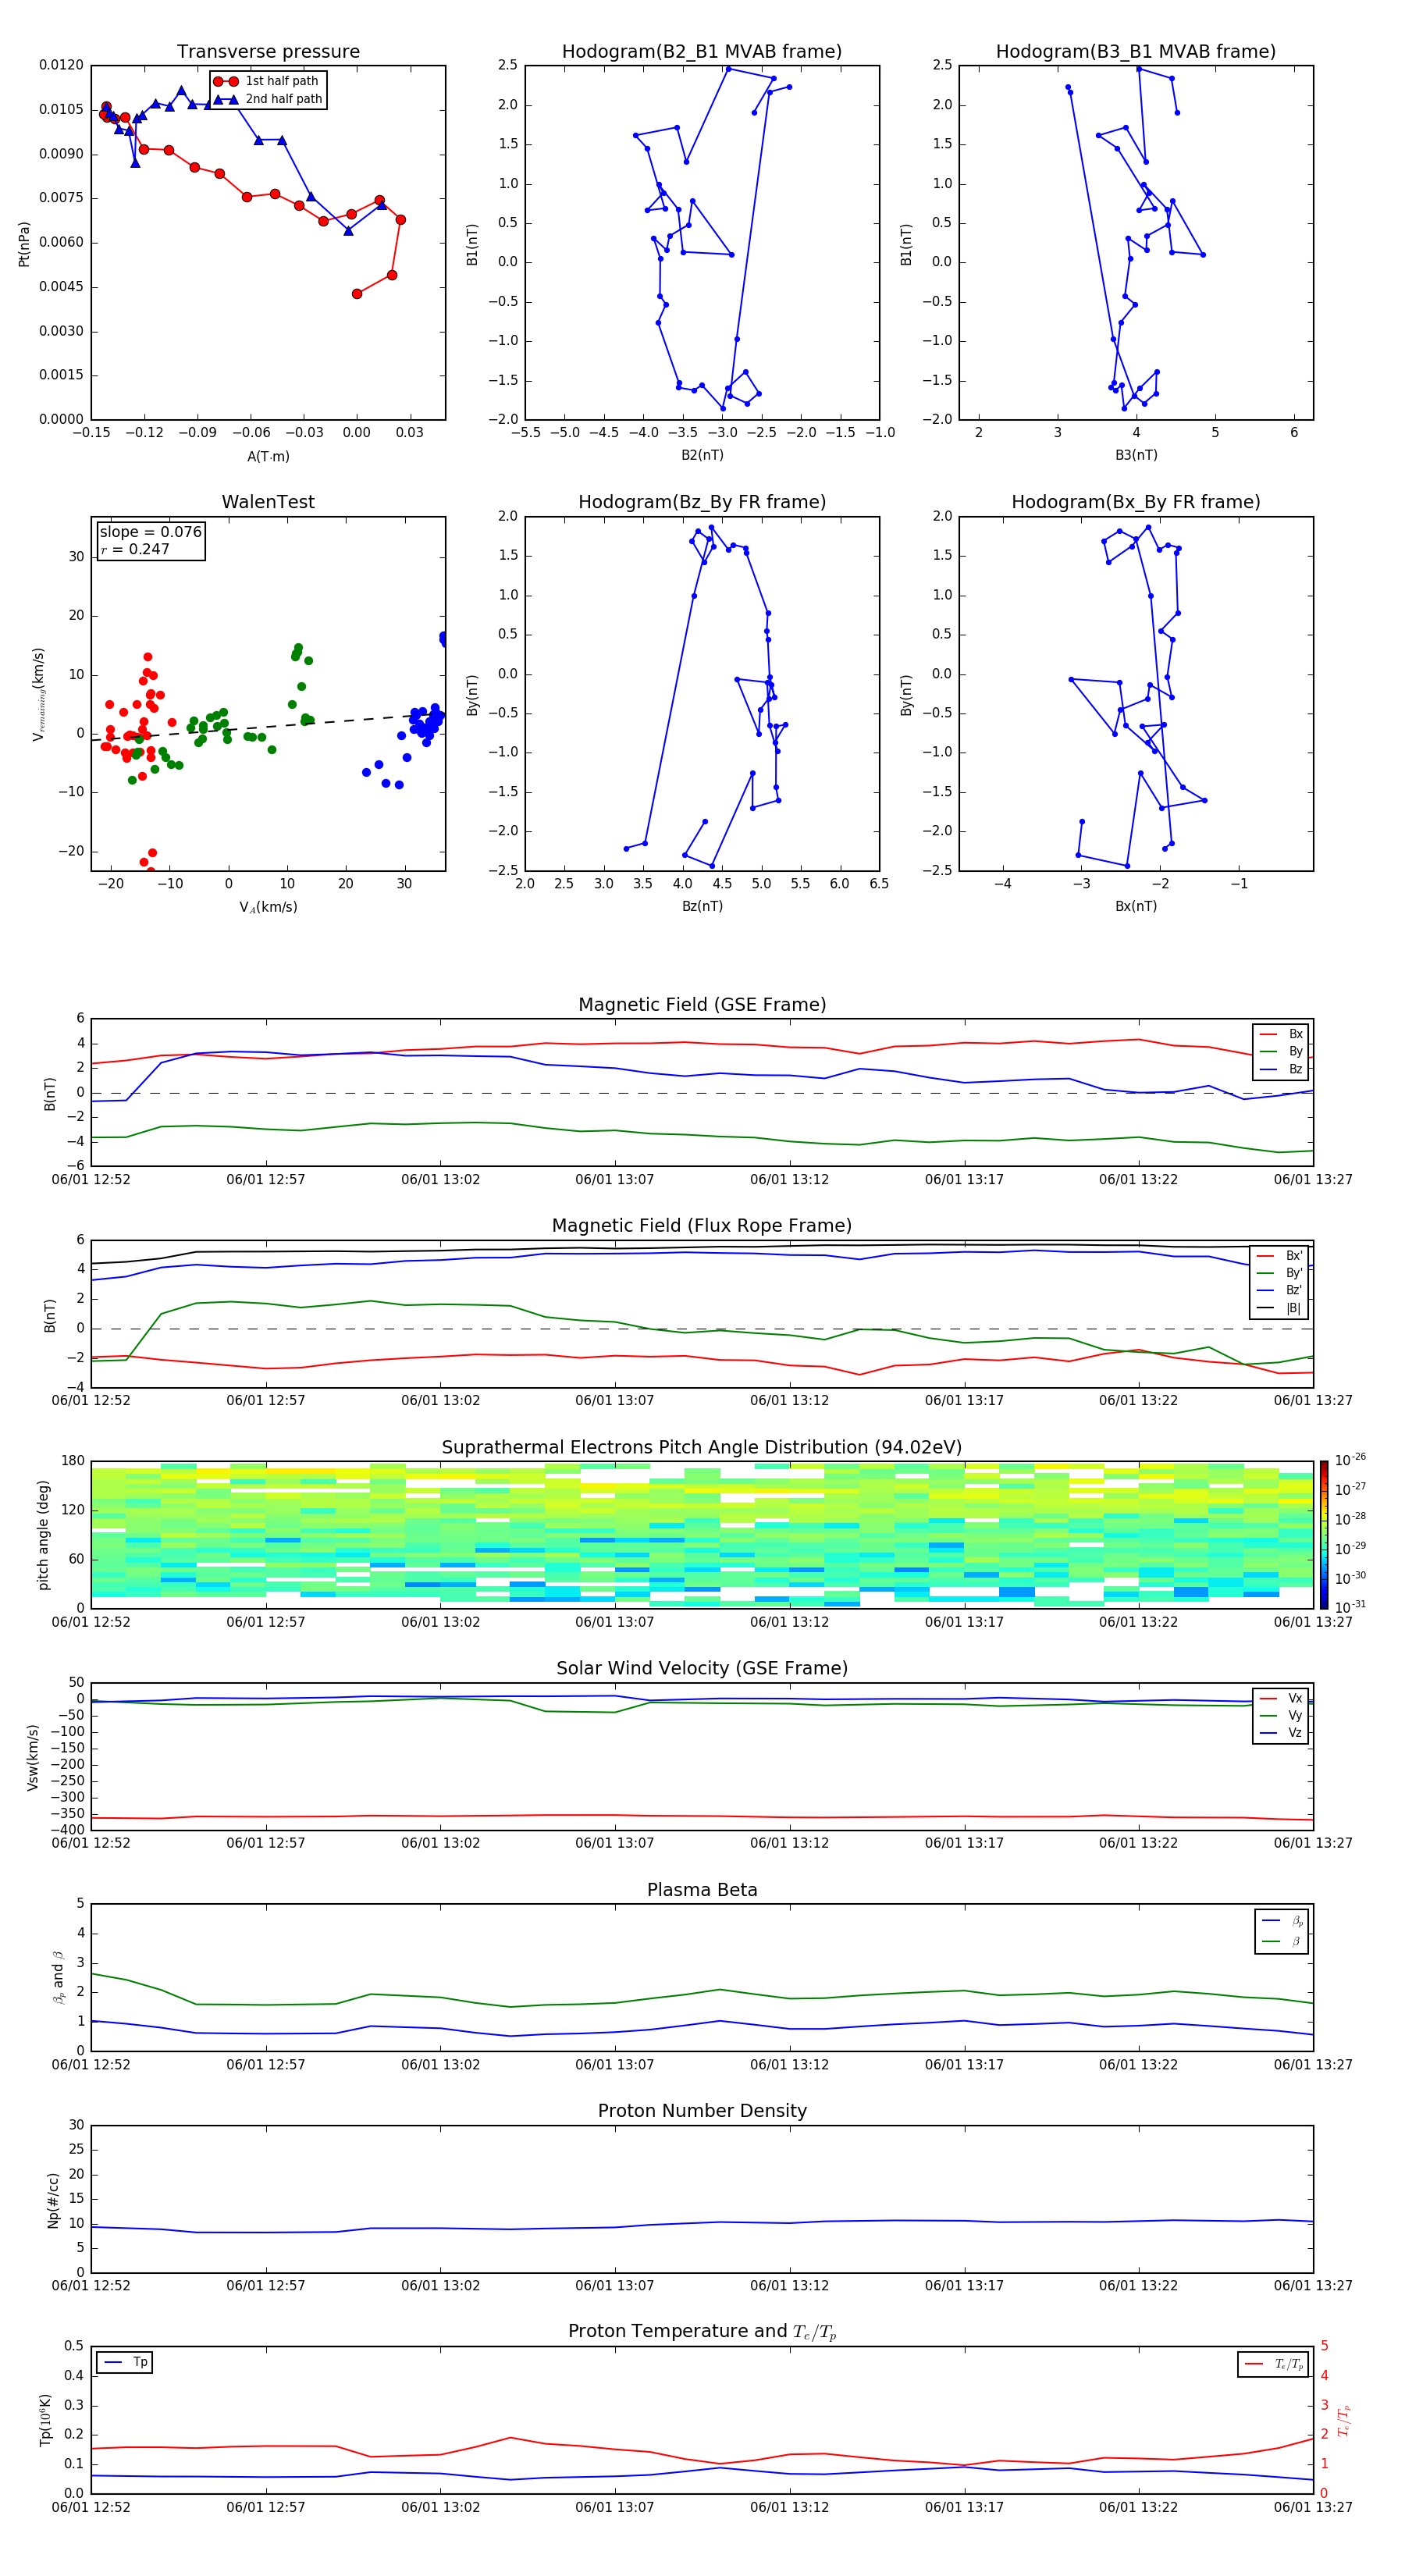The image size is (1405, 2576).
Task: Select the green β entry in Plasma Beta legend
Action: pyautogui.click(x=1283, y=1941)
